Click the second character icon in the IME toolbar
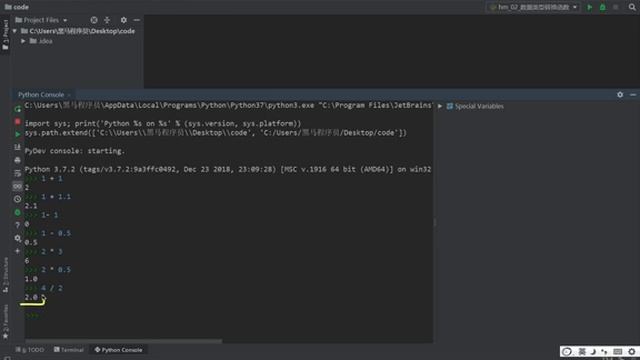Screen dimensions: 640x360 click(x=582, y=351)
